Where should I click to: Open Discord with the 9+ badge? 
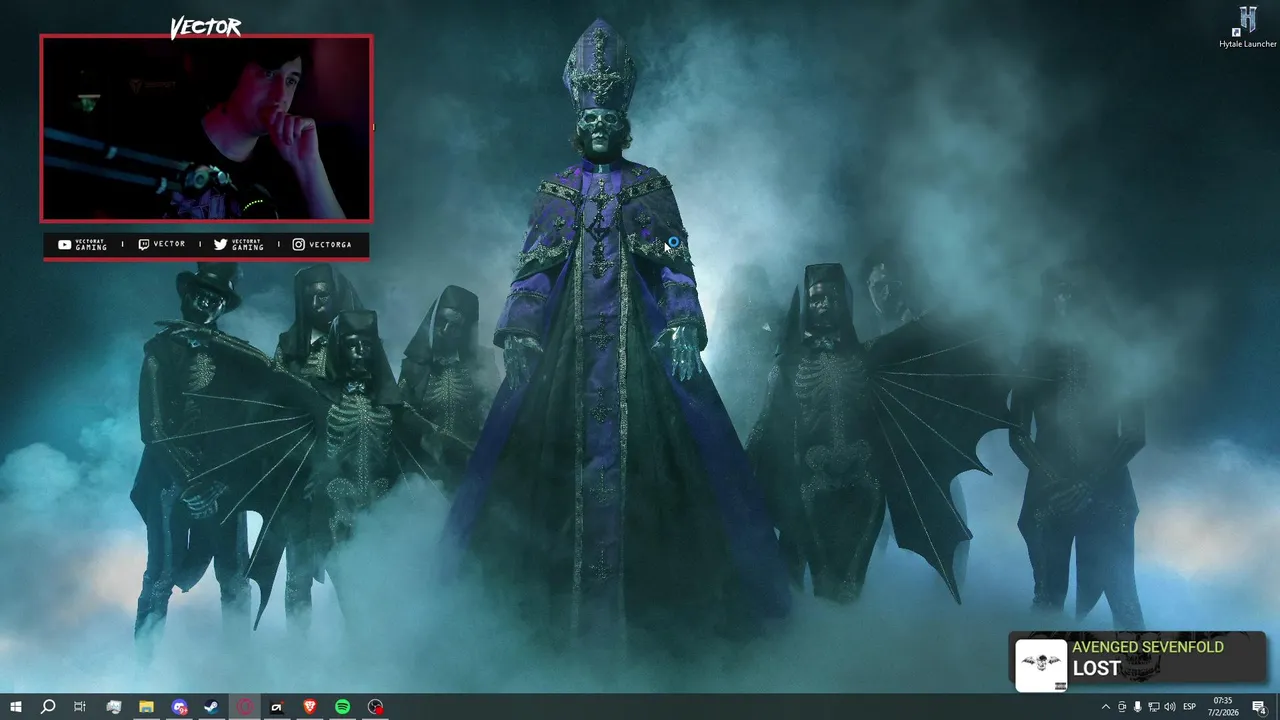pos(179,707)
